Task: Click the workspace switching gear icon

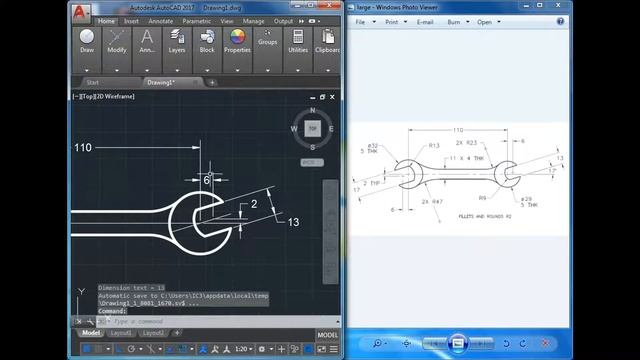Action: click(262, 349)
